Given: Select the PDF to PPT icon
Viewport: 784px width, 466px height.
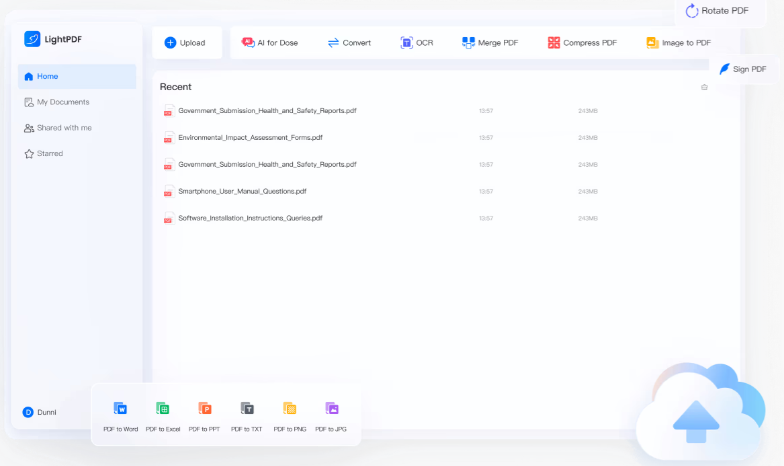Looking at the screenshot, I should [204, 408].
